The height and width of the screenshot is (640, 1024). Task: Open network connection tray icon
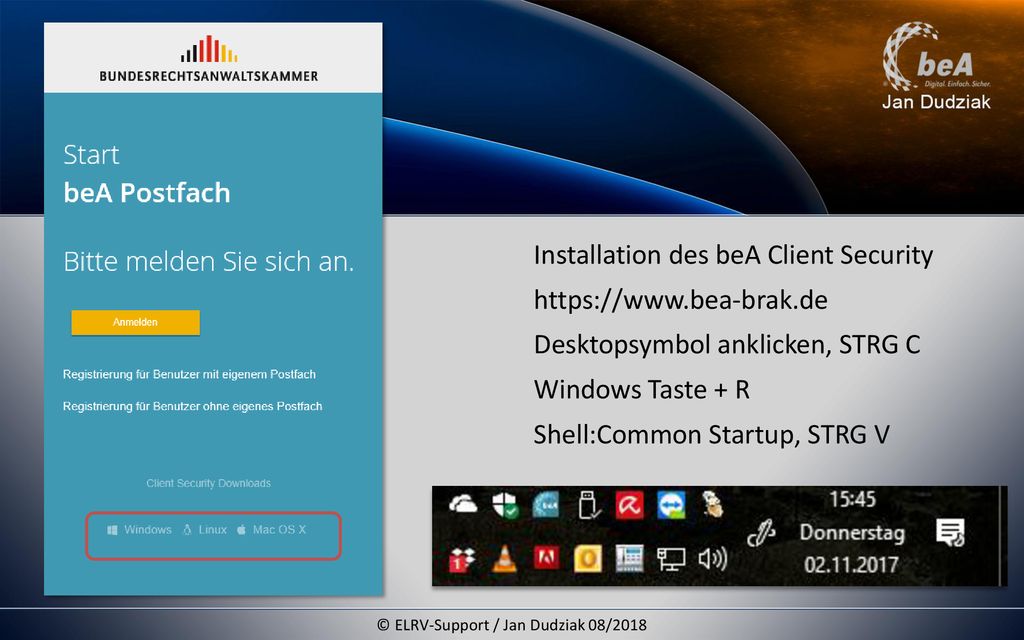click(671, 560)
